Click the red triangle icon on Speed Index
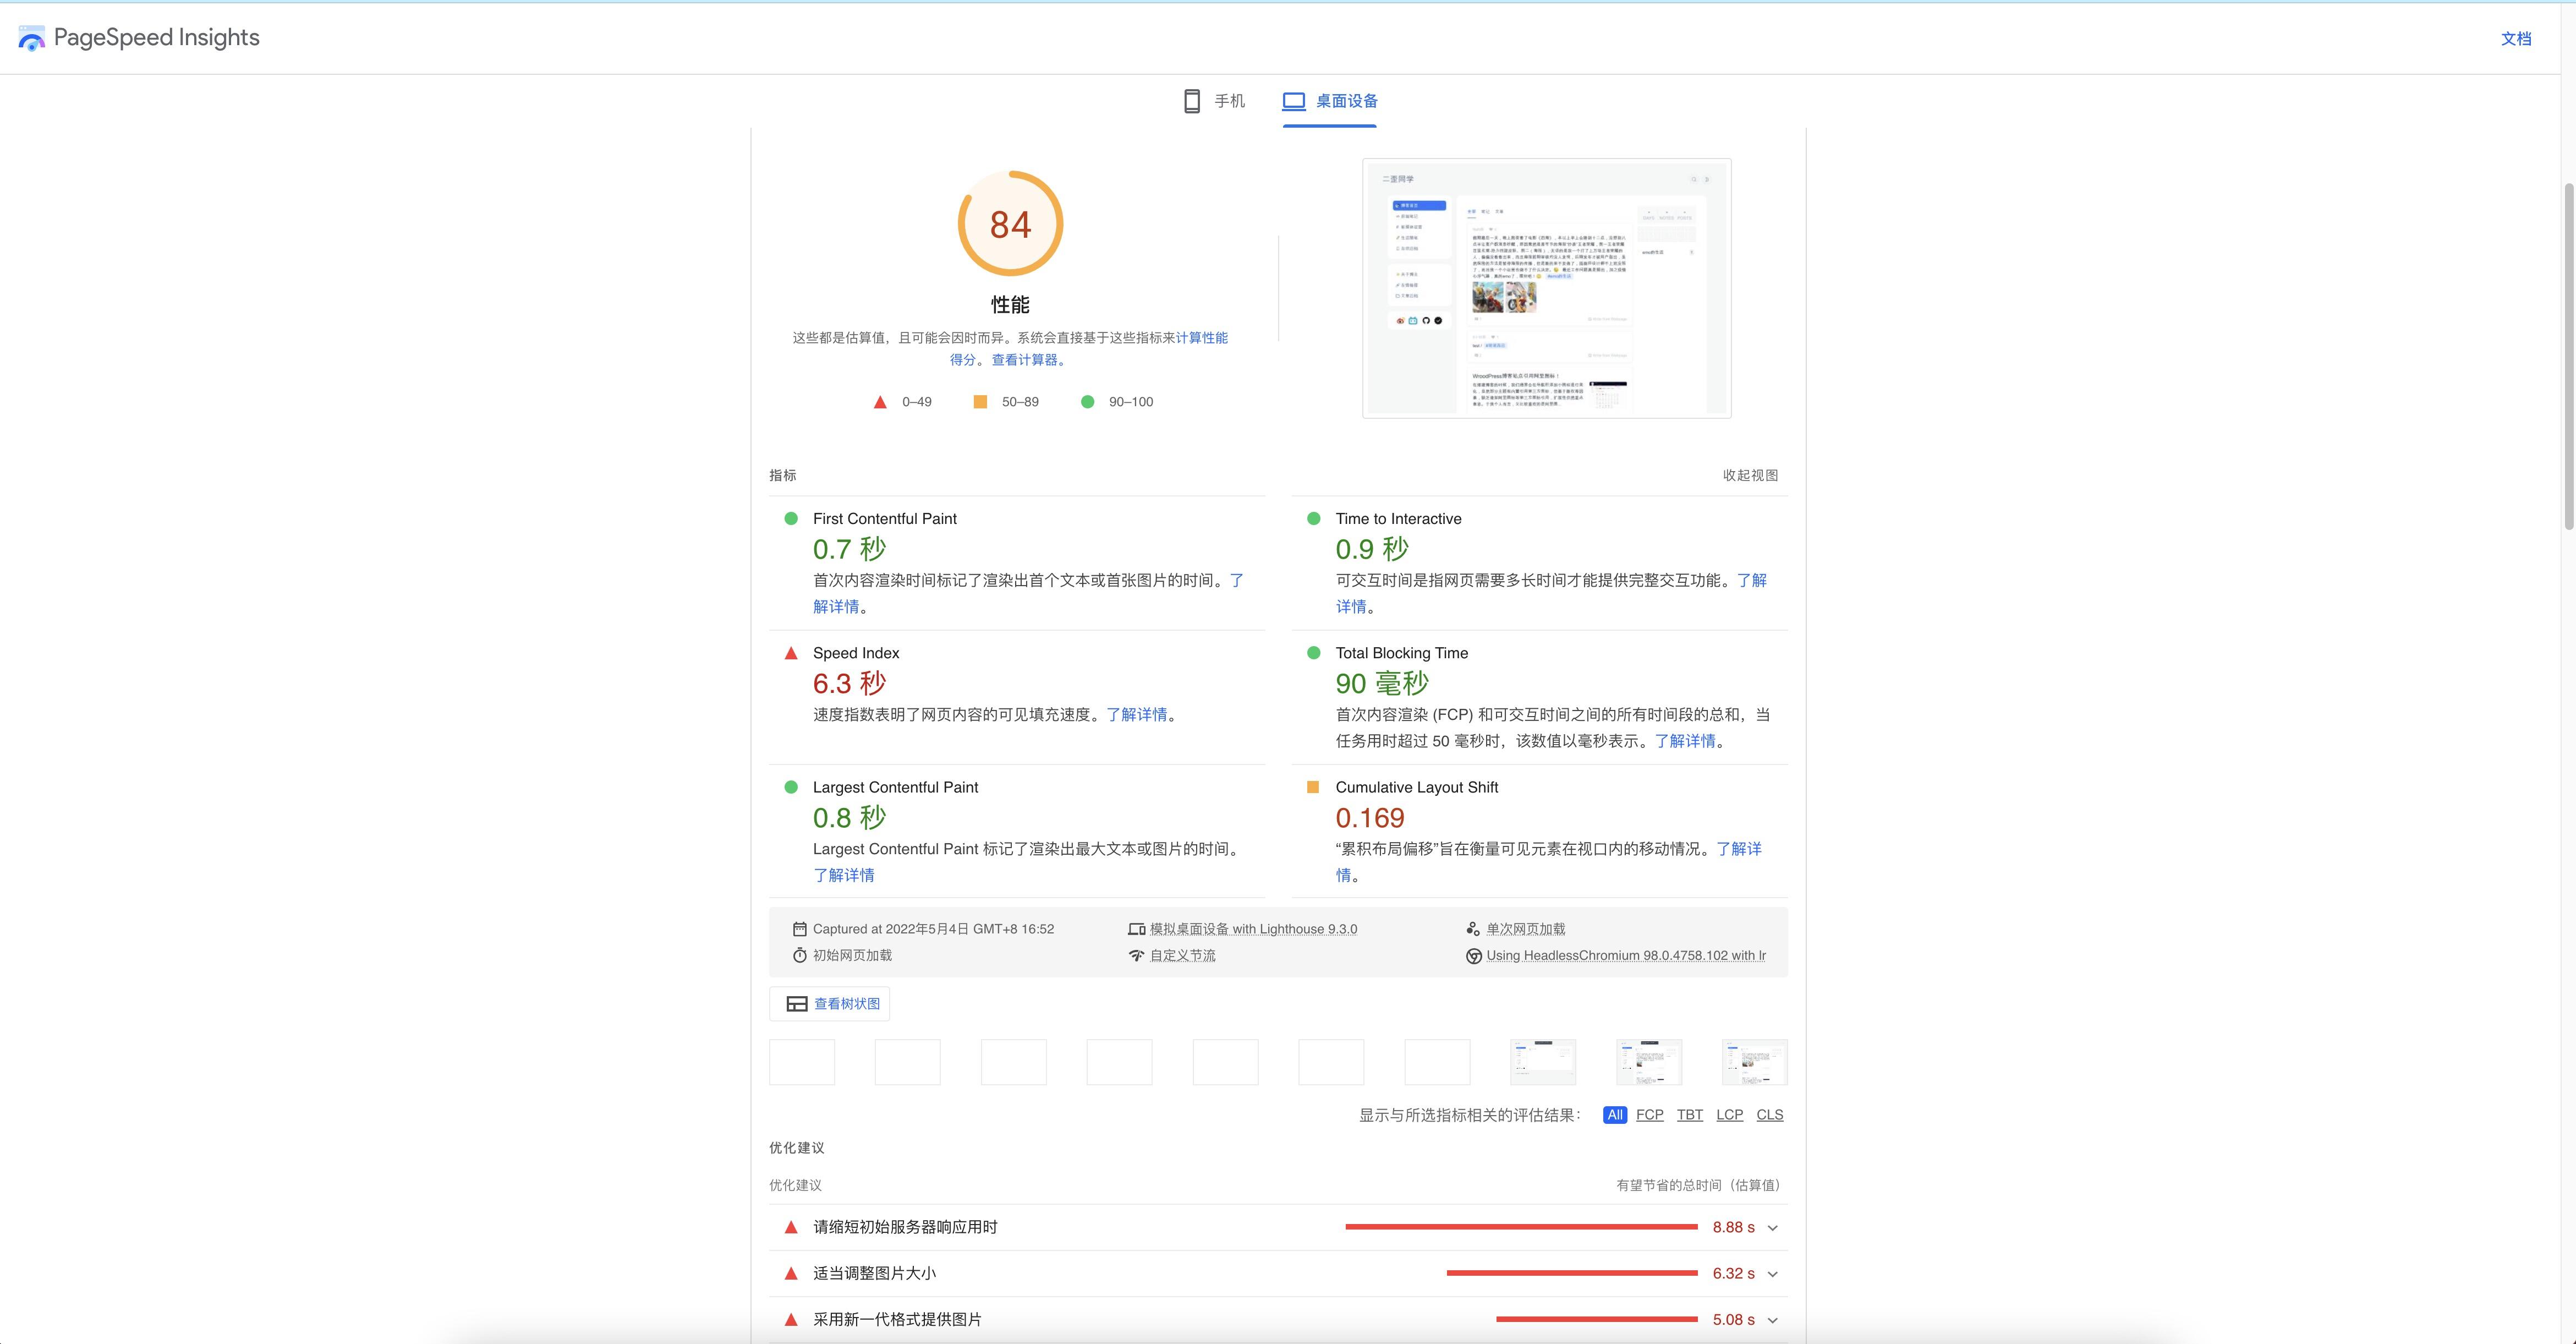Screen dimensions: 2576x1344 pyautogui.click(x=791, y=652)
